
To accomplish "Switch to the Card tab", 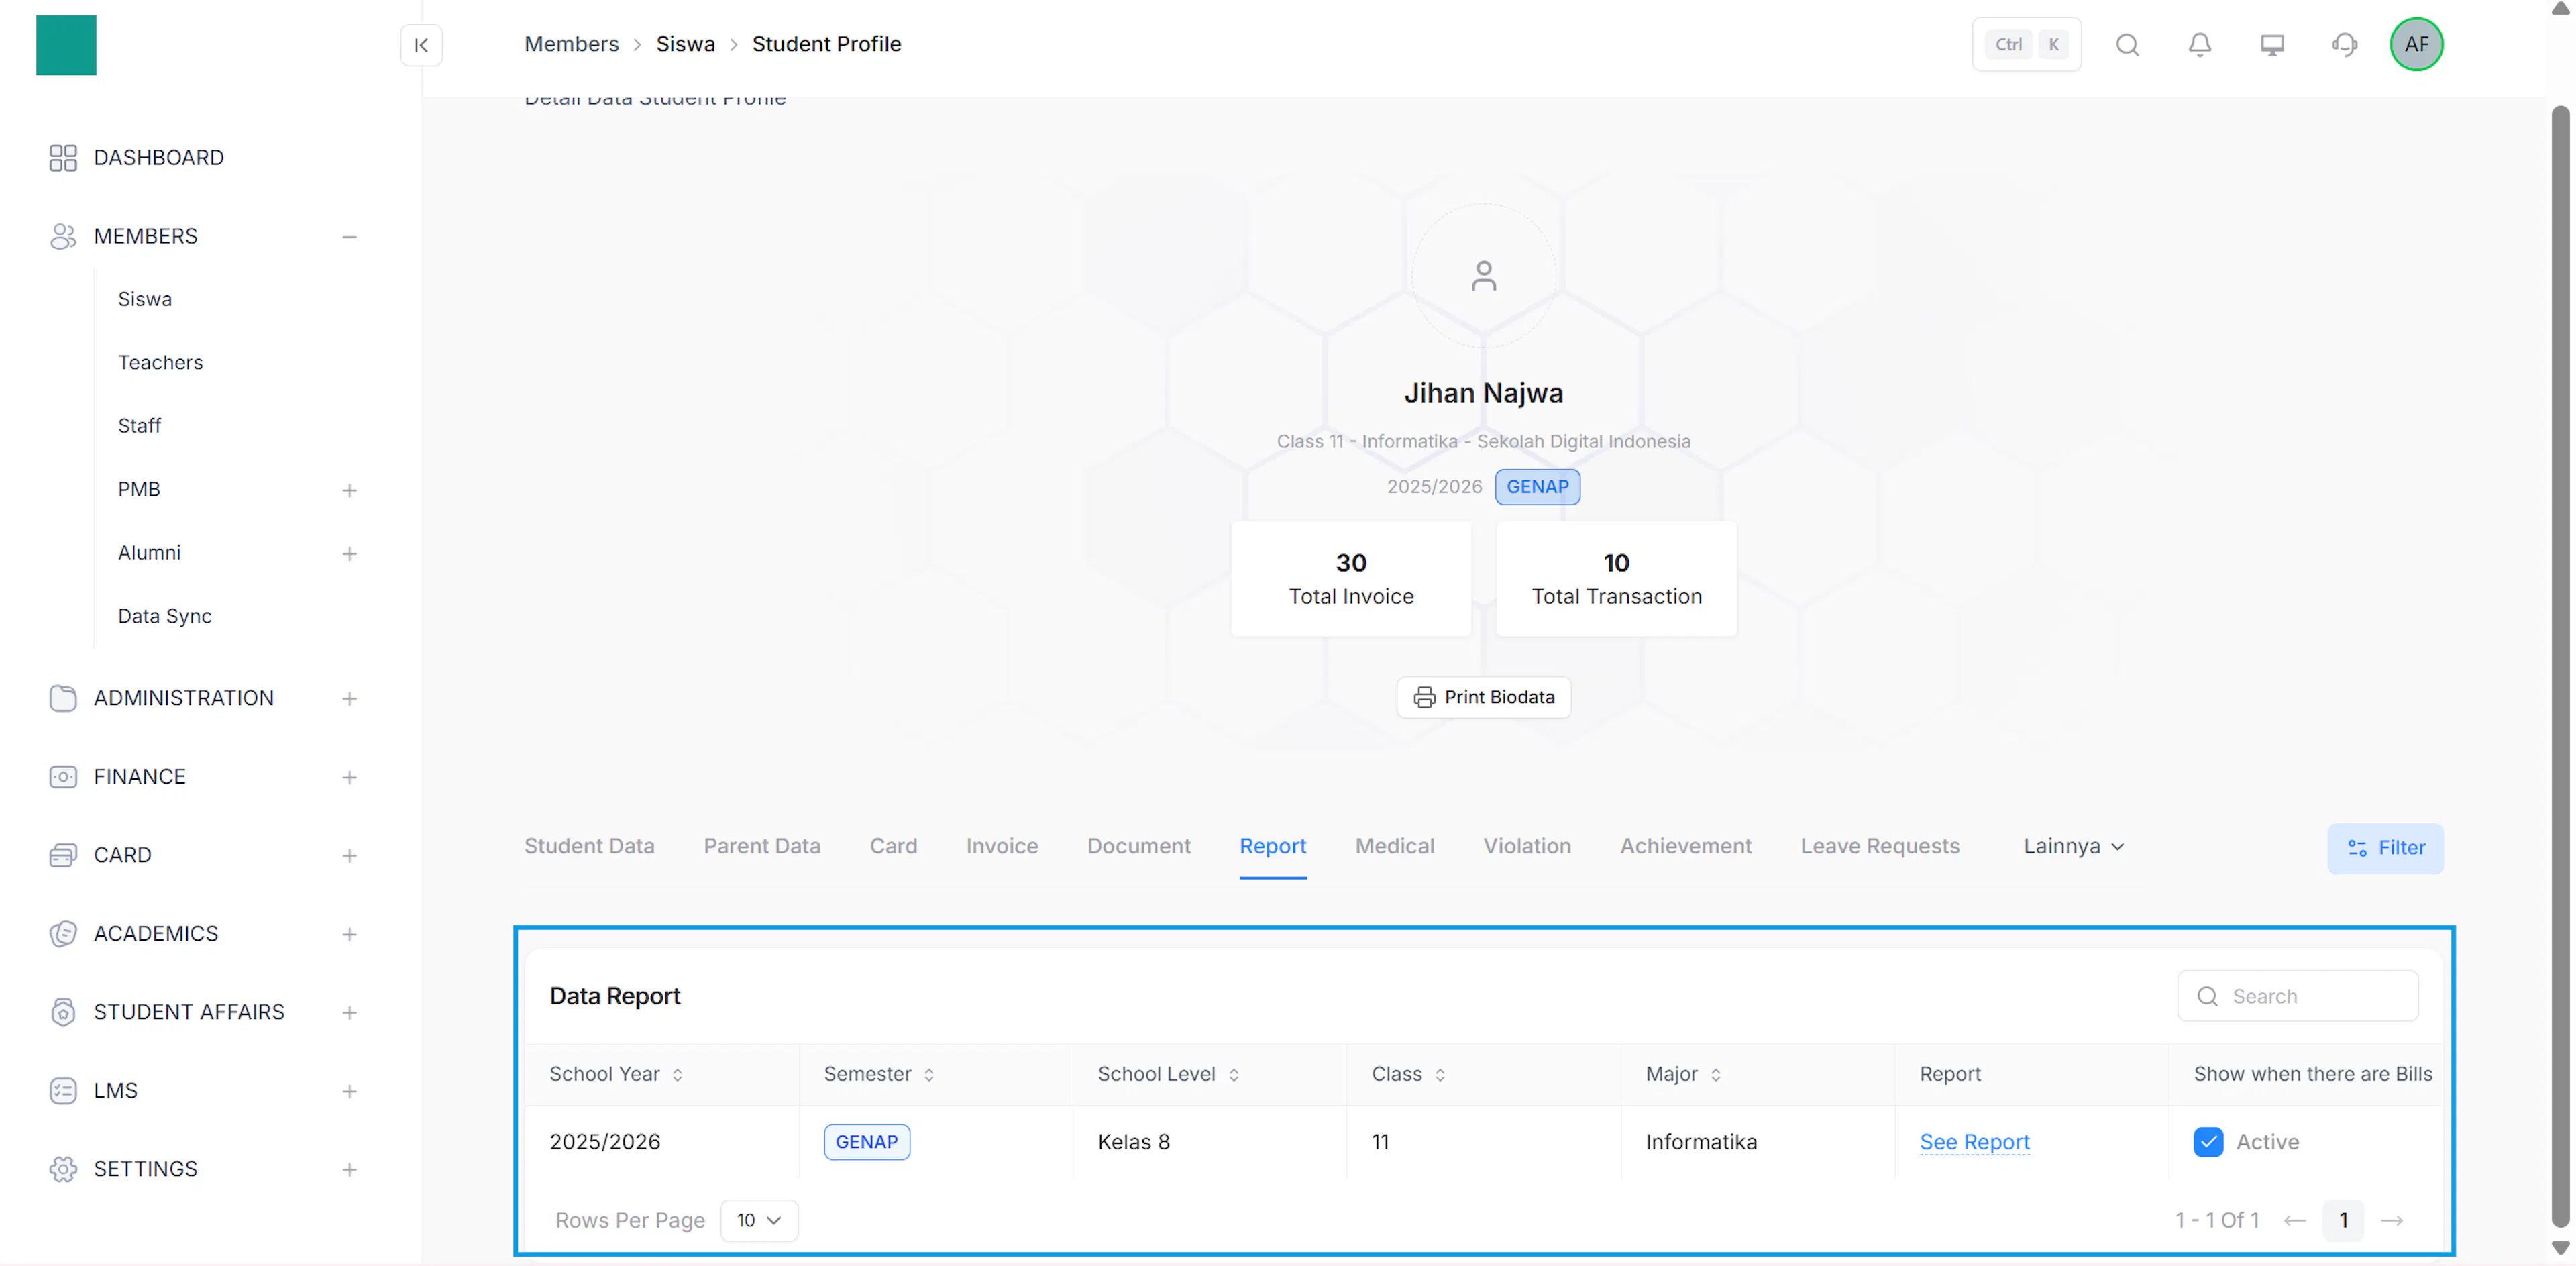I will [x=892, y=847].
